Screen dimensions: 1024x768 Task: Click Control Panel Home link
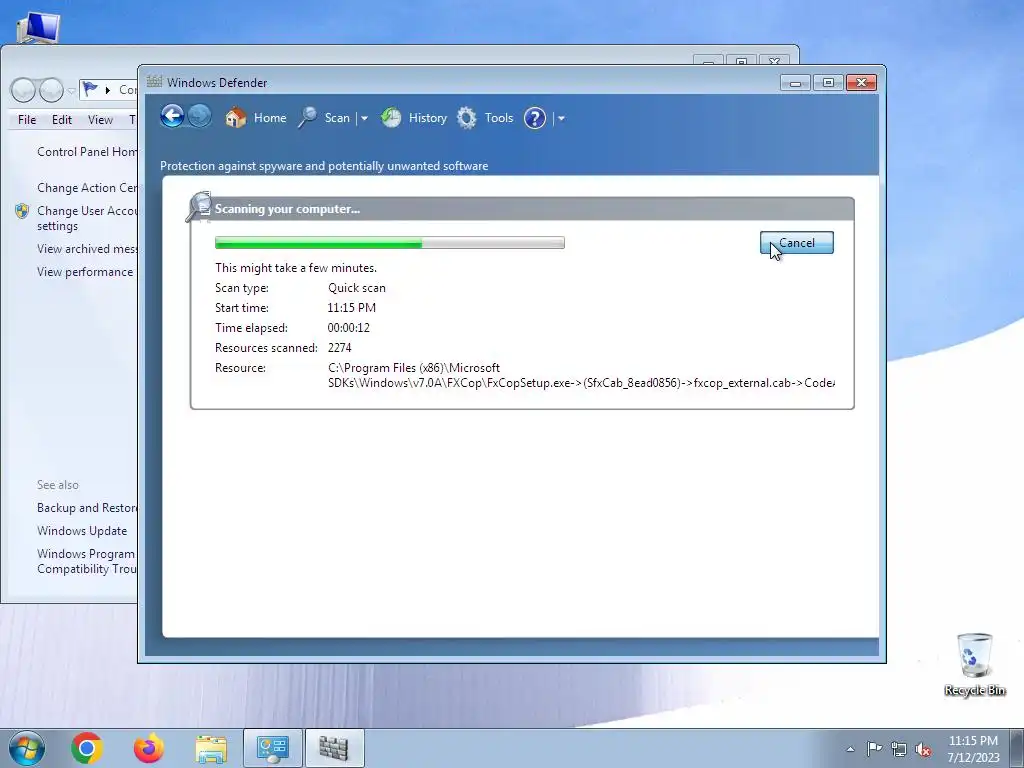pos(87,152)
